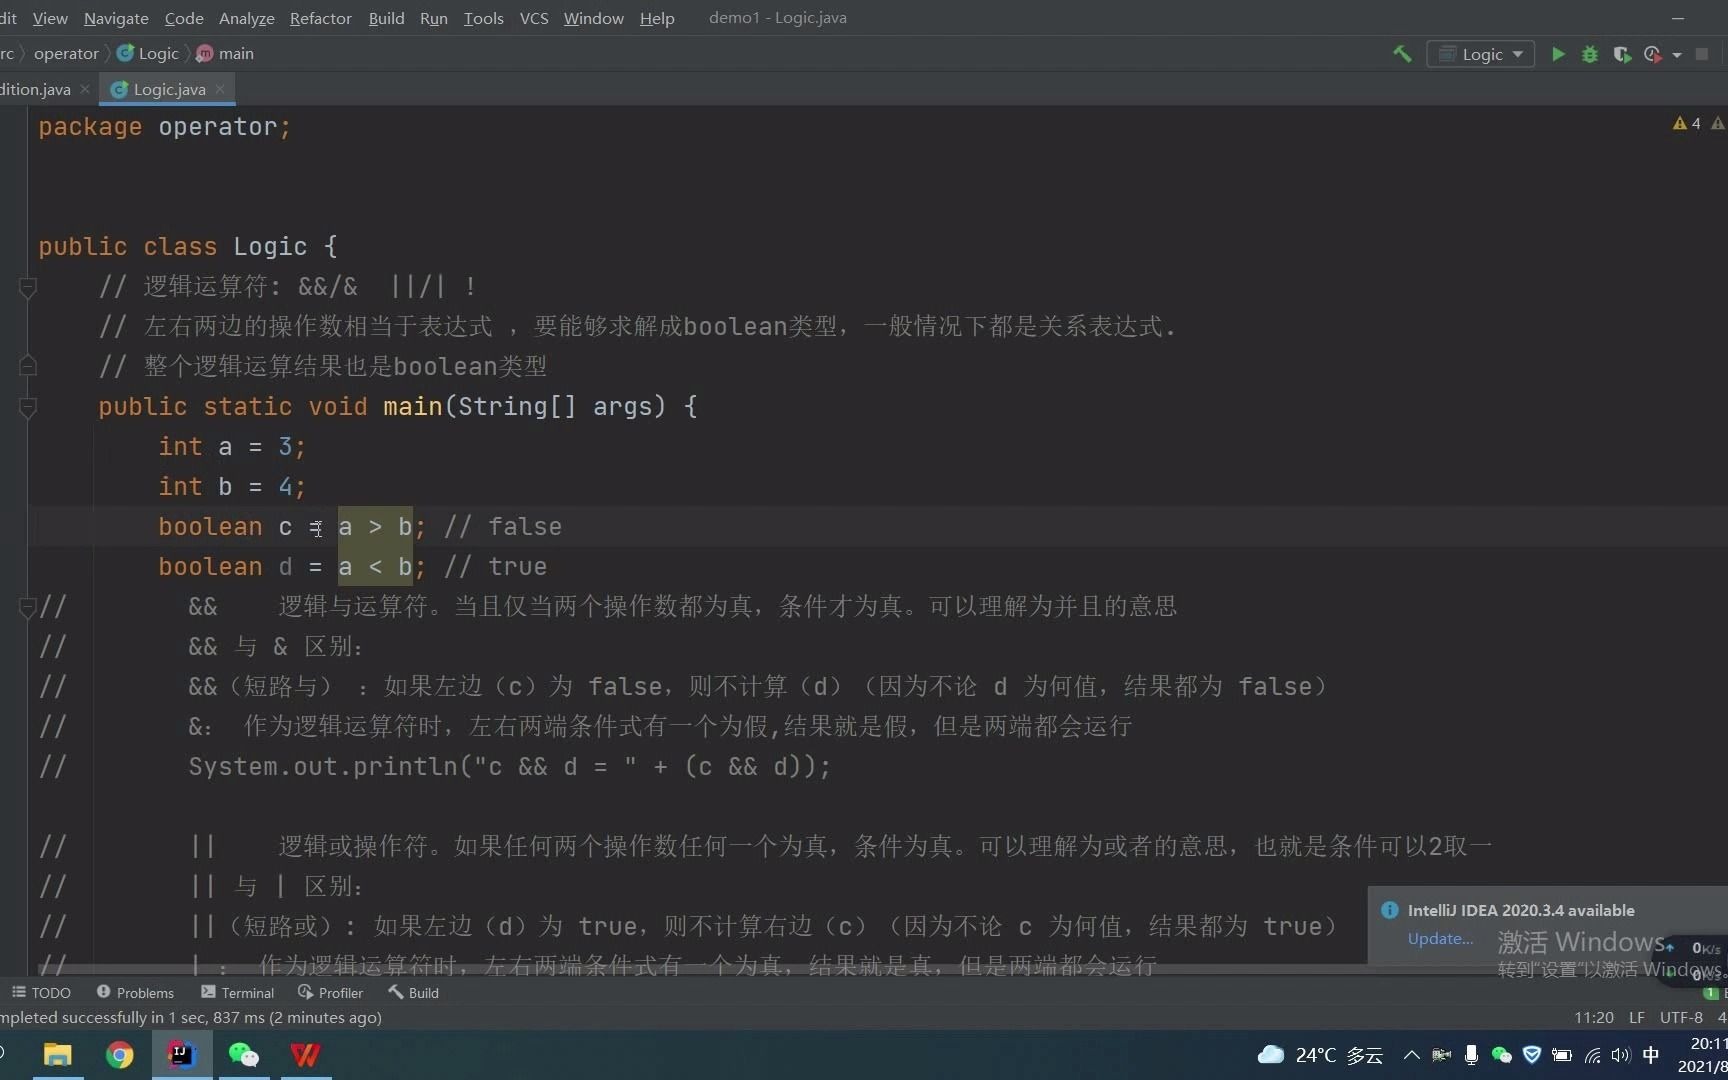Open the Wi-Fi network tray icon

1592,1055
